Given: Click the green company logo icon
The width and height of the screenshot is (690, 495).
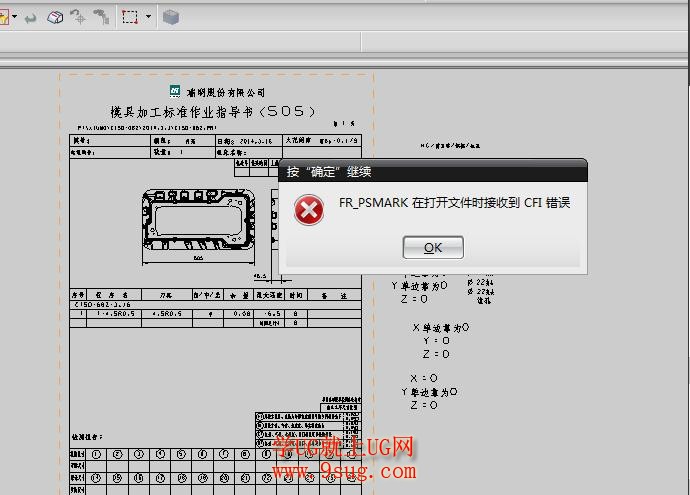Looking at the screenshot, I should 175,91.
